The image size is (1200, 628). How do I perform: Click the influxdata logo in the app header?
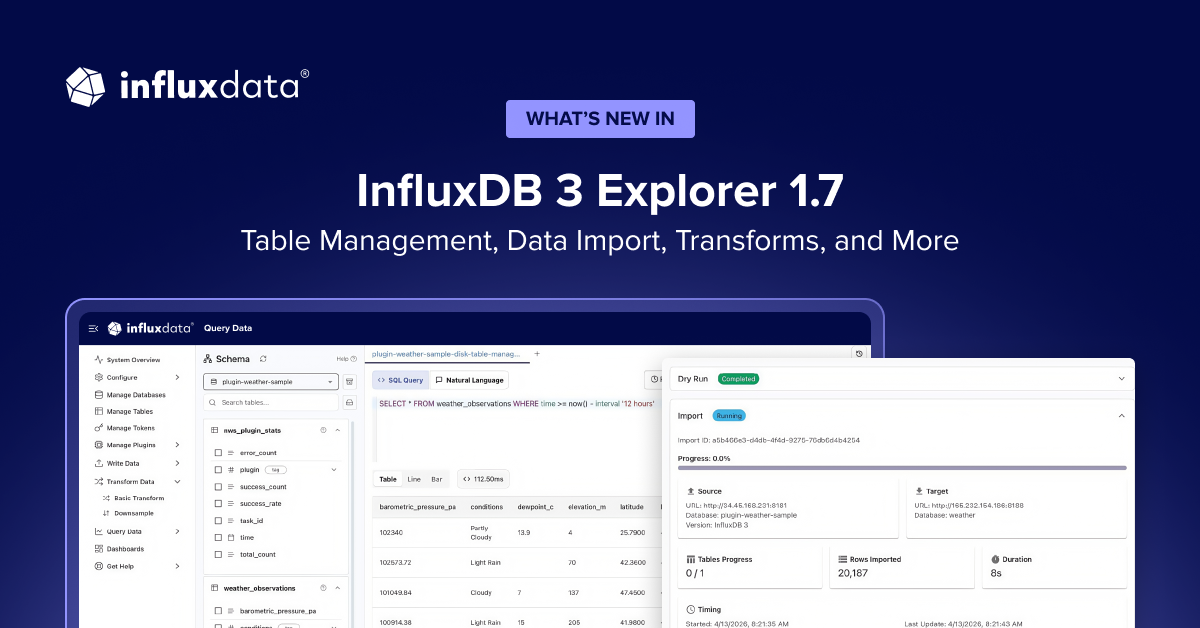150,328
